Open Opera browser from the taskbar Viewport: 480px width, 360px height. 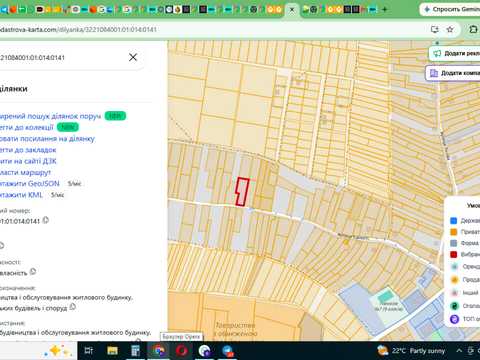[x=182, y=351]
